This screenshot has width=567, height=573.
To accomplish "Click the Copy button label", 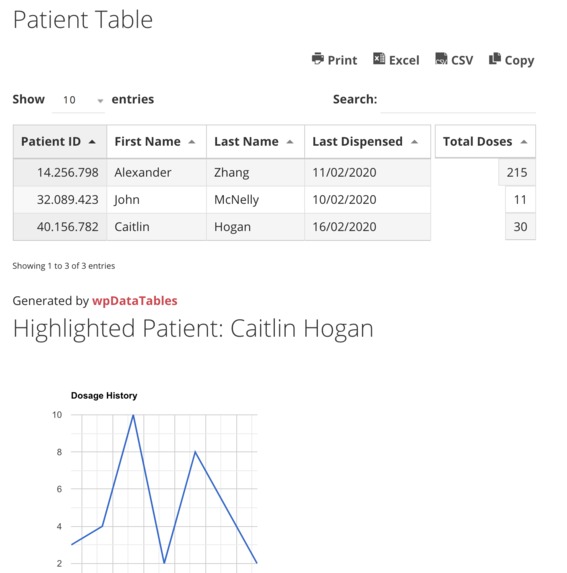I will (519, 61).
